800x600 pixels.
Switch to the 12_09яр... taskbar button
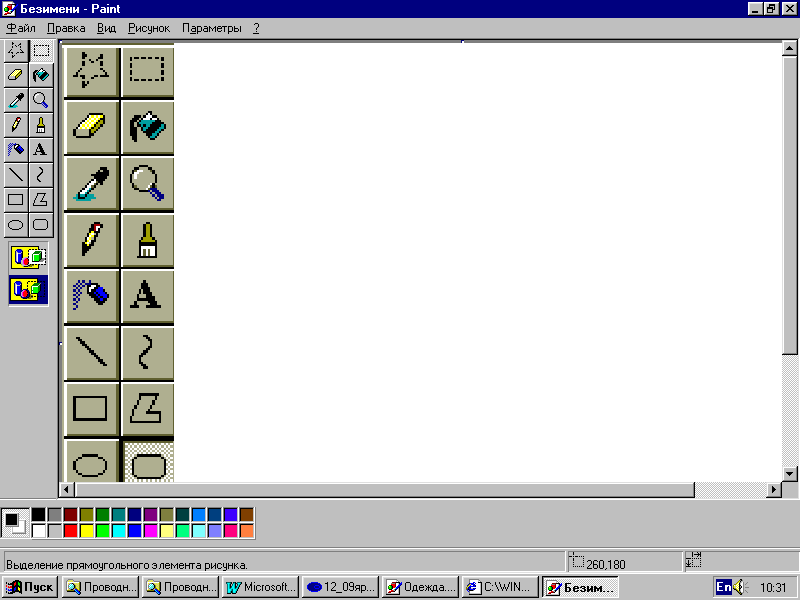click(x=340, y=587)
